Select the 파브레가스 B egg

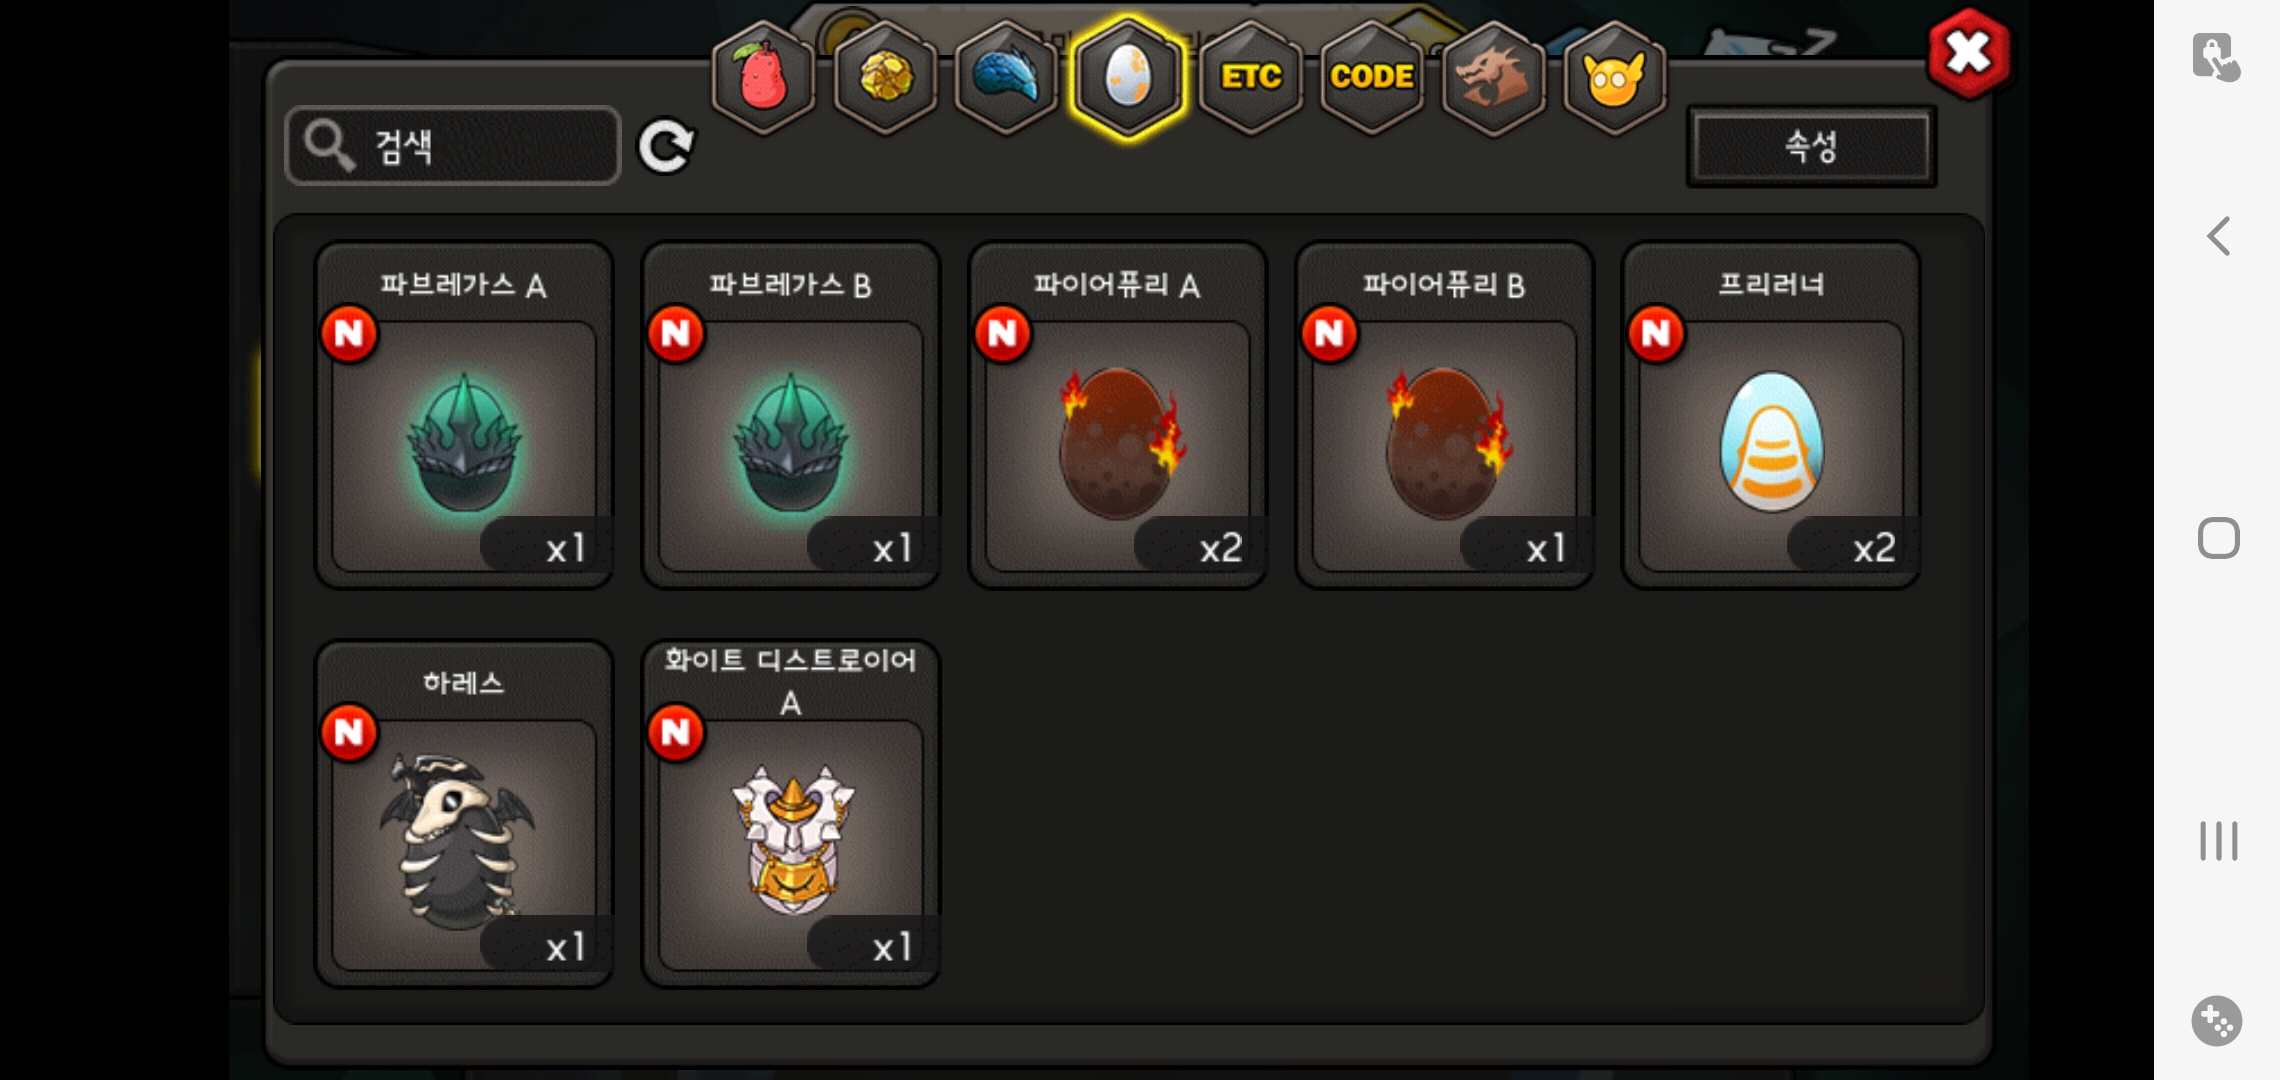[791, 415]
